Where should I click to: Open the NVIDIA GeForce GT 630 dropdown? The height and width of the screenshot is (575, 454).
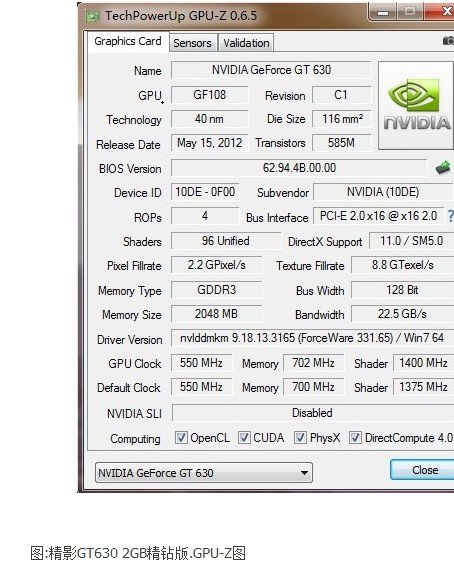[204, 472]
